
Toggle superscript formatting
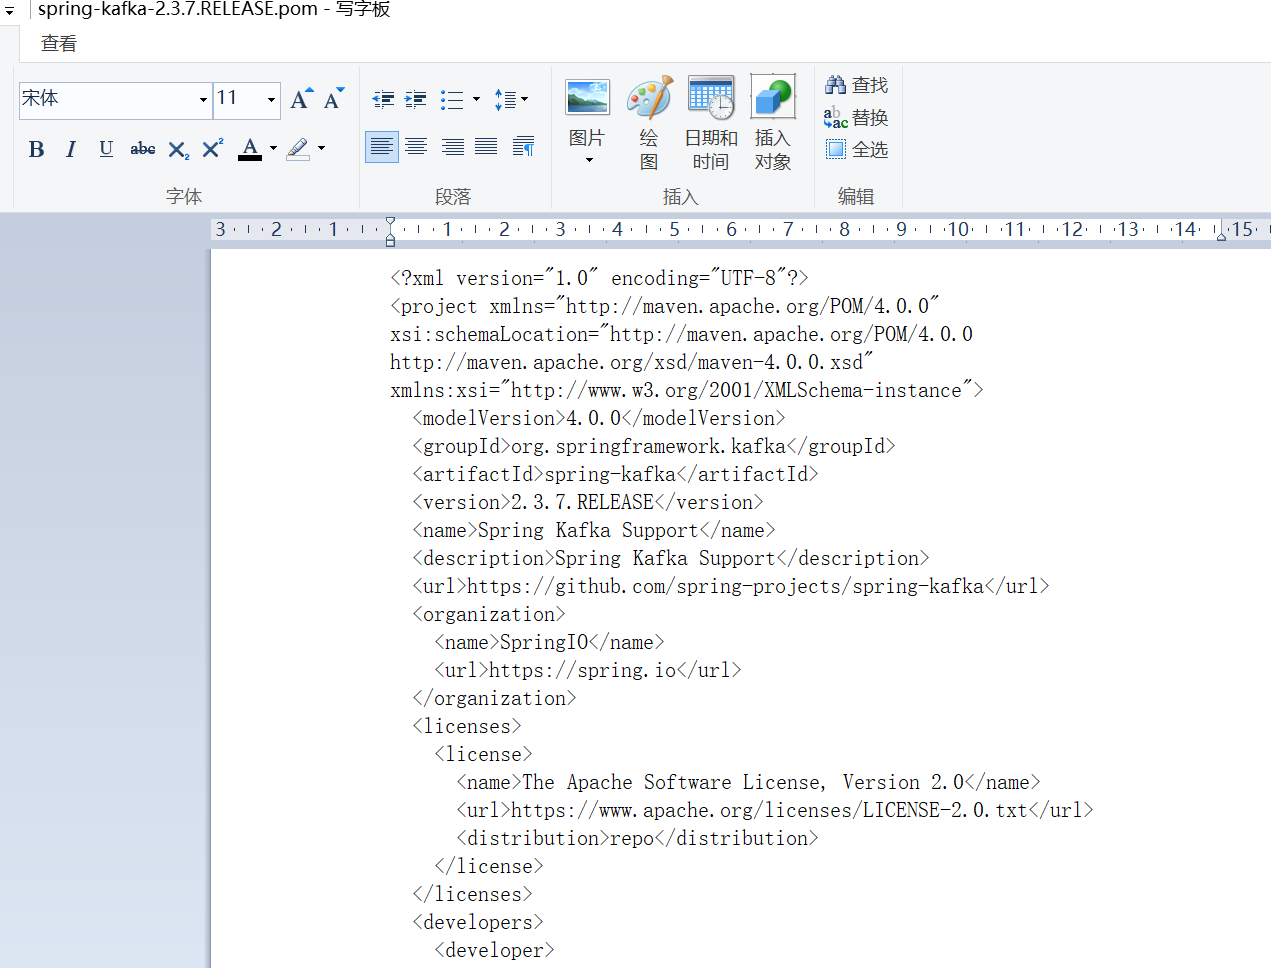click(x=212, y=149)
